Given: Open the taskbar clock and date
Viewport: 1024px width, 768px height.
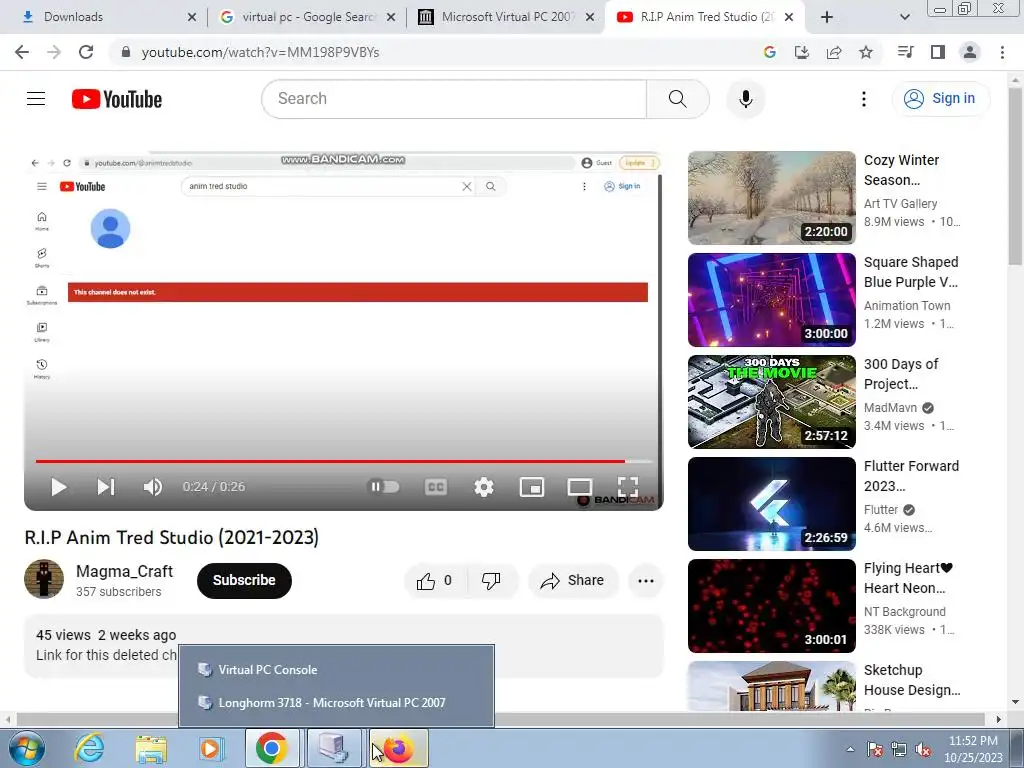Looking at the screenshot, I should [x=973, y=749].
